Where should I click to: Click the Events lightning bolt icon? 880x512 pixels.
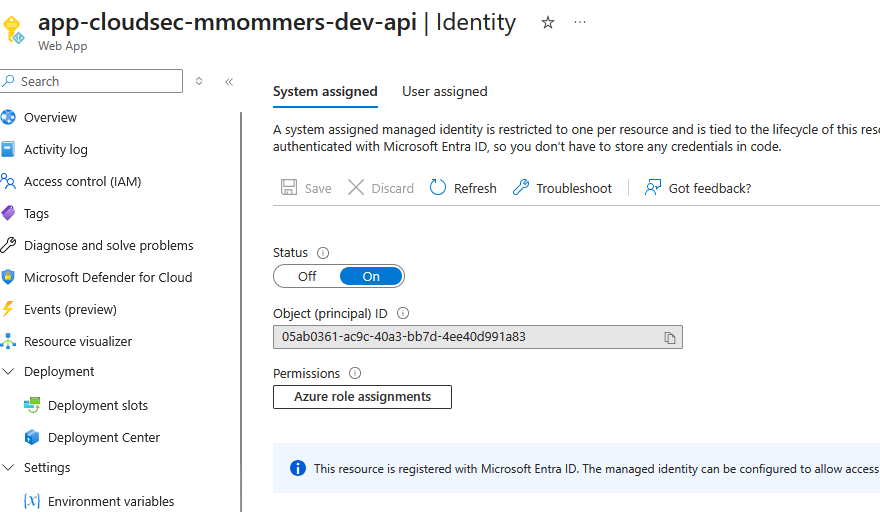8,309
